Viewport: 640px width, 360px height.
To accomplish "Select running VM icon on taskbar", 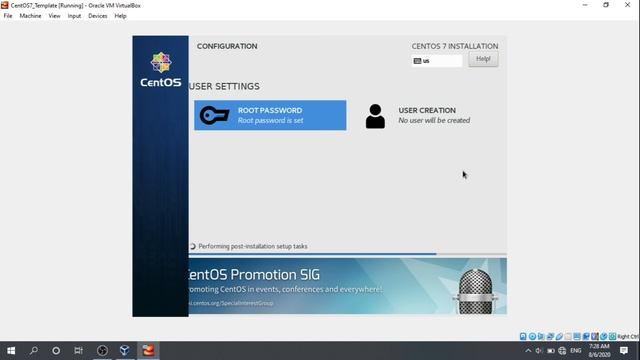I will (x=148, y=351).
